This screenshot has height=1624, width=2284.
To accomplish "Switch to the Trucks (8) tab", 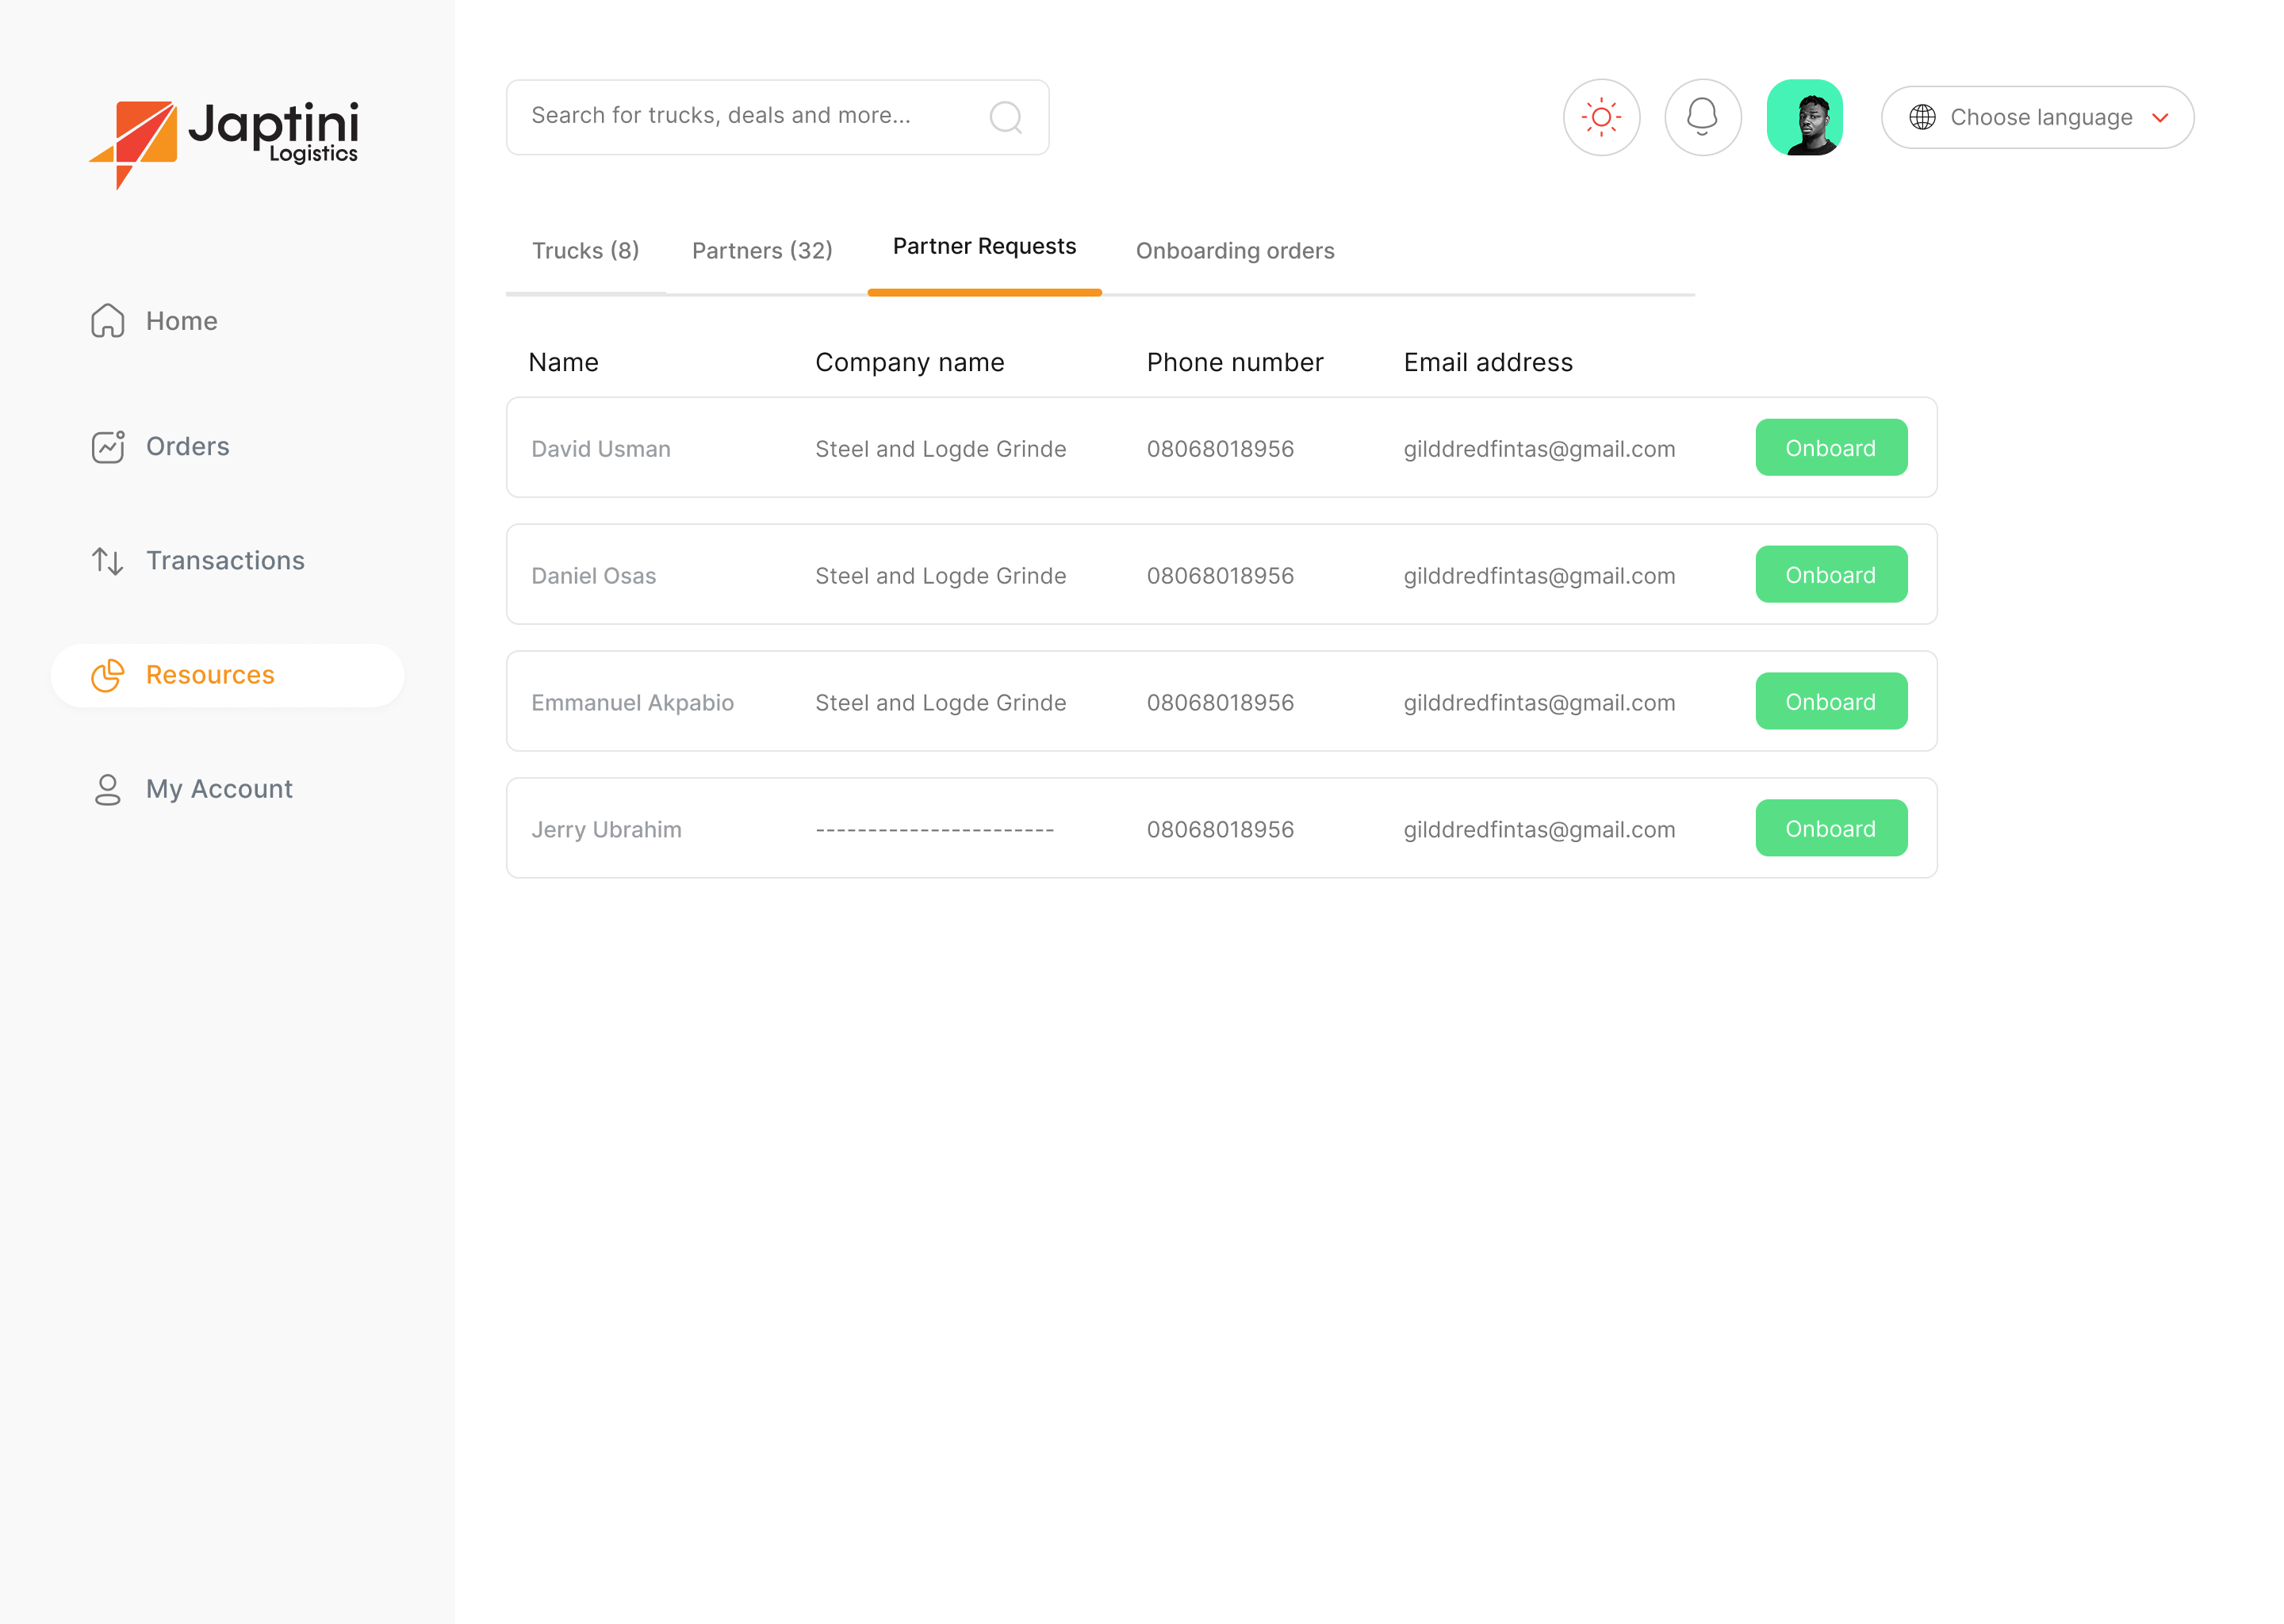I will coord(585,251).
